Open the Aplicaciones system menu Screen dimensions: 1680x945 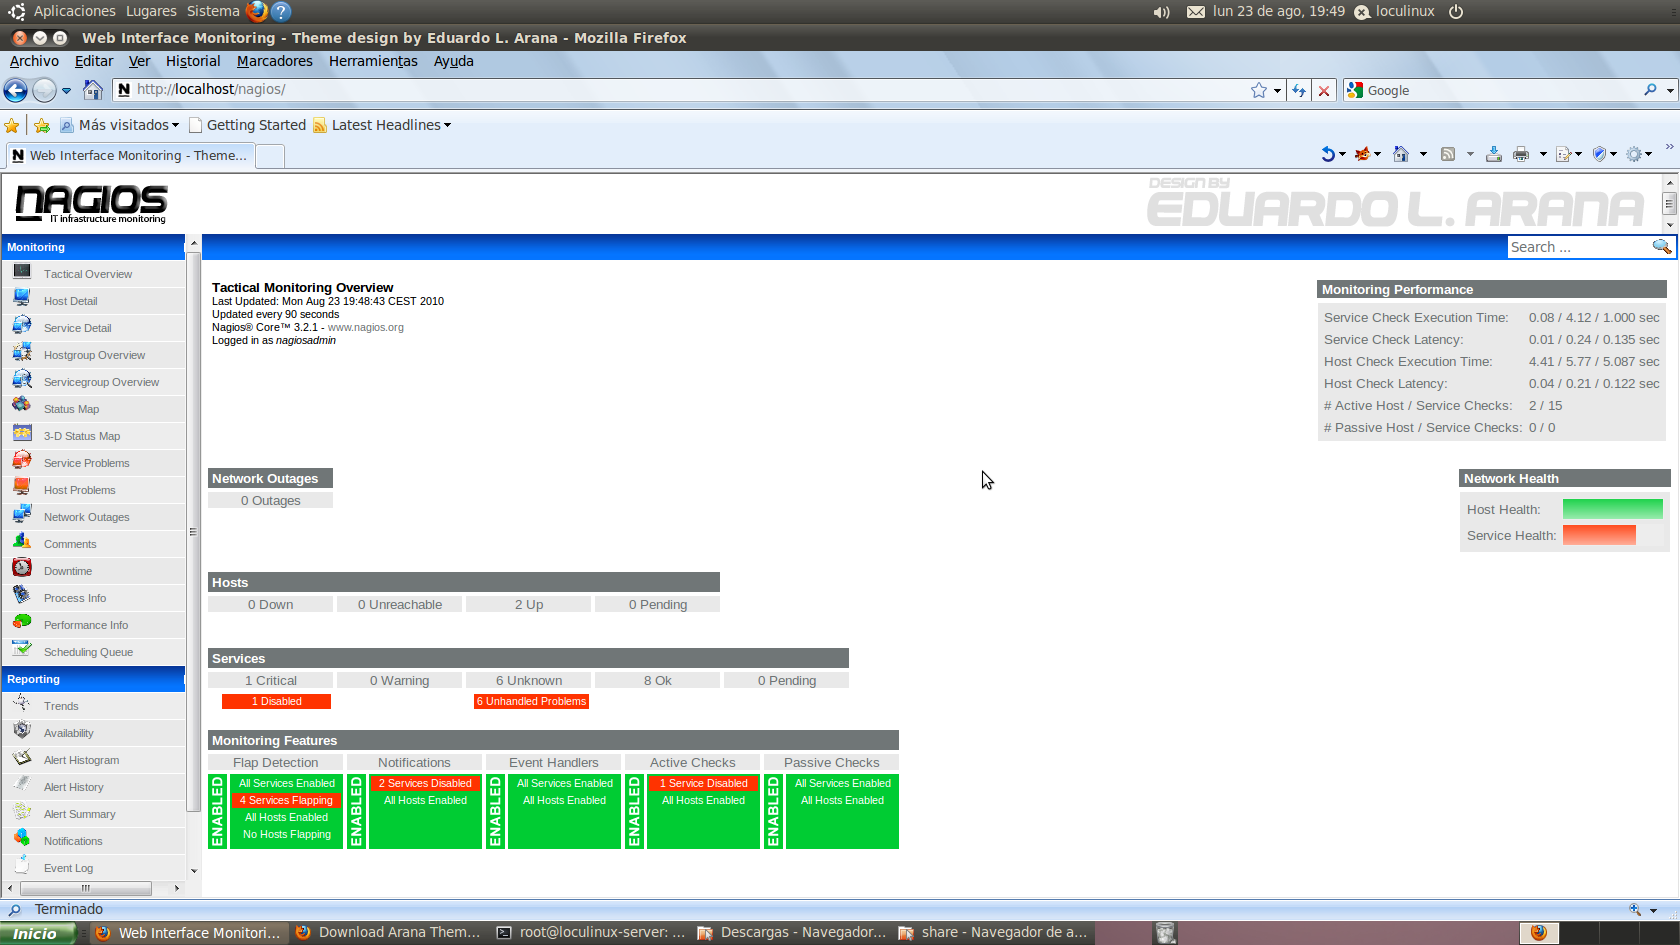click(74, 11)
